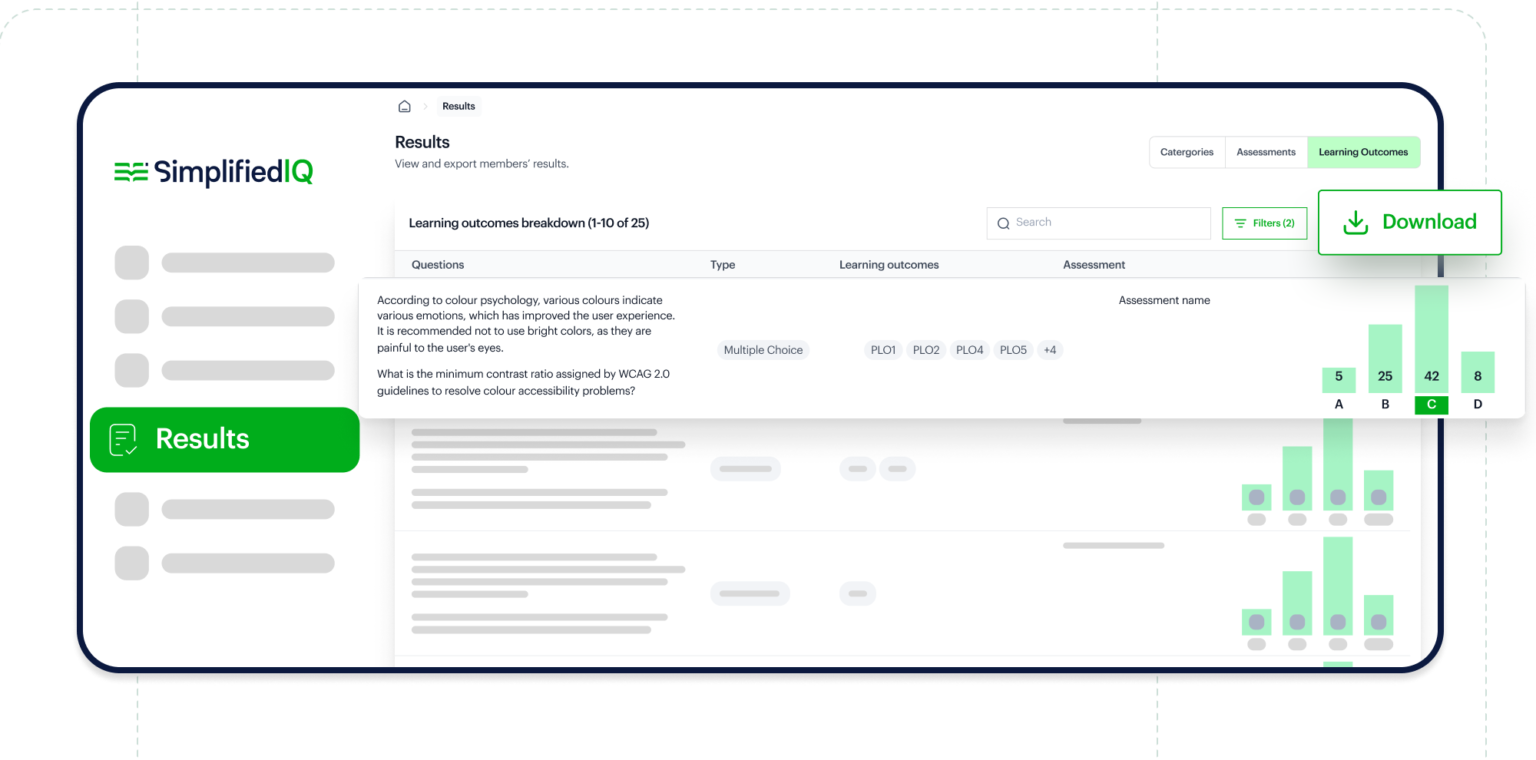
Task: Select the PLO4 outcome tag
Action: (x=969, y=350)
